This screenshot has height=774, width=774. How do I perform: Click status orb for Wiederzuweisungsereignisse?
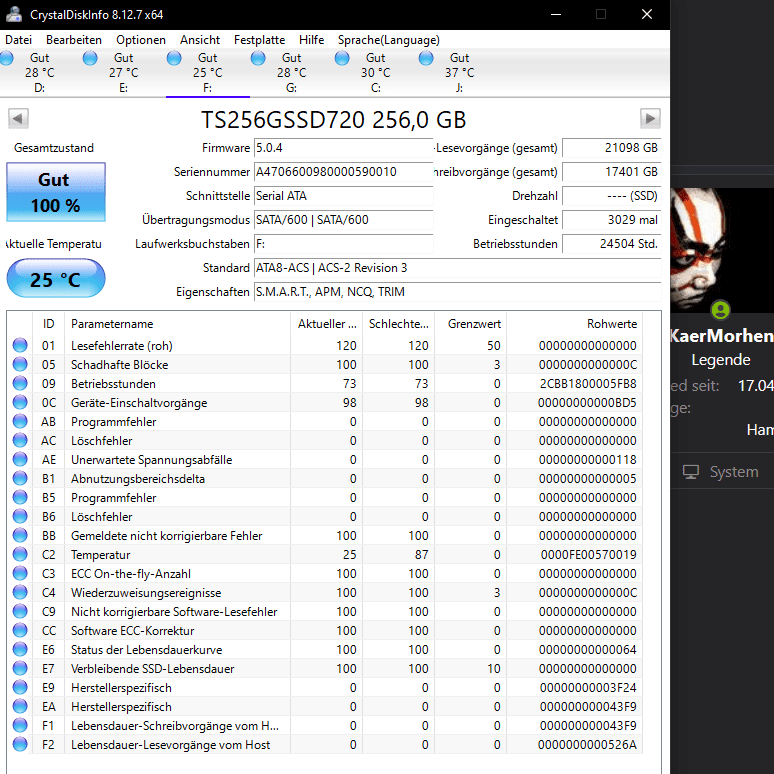pos(20,592)
